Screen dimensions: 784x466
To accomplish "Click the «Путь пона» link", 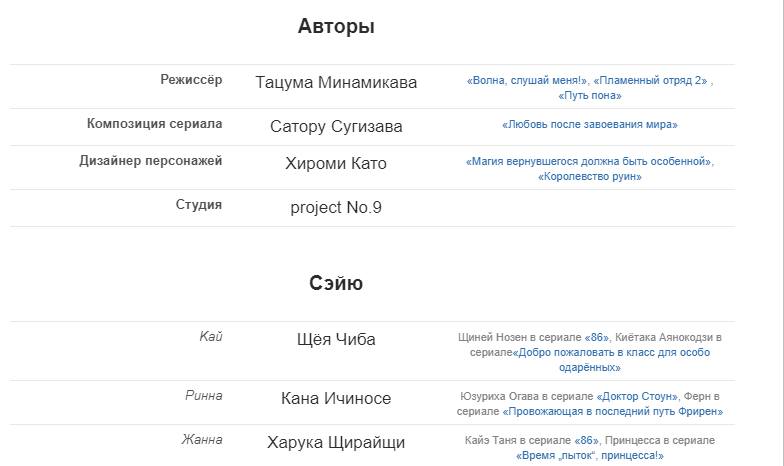I will click(x=590, y=96).
